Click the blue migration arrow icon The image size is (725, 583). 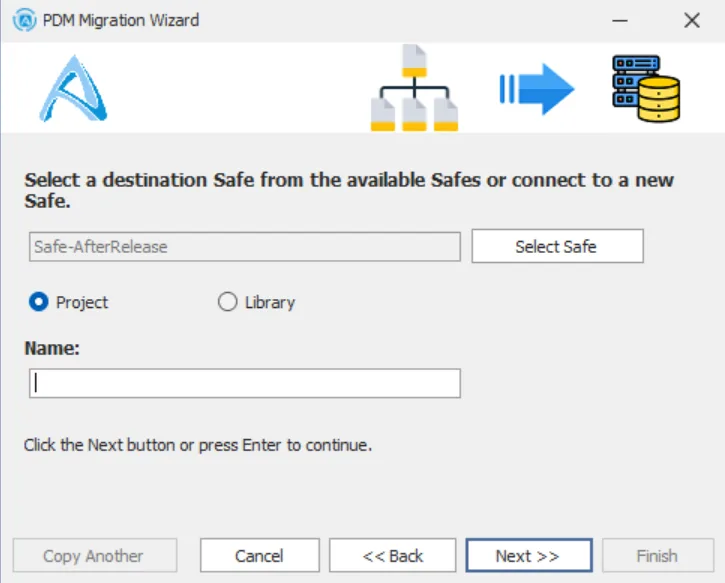click(537, 89)
